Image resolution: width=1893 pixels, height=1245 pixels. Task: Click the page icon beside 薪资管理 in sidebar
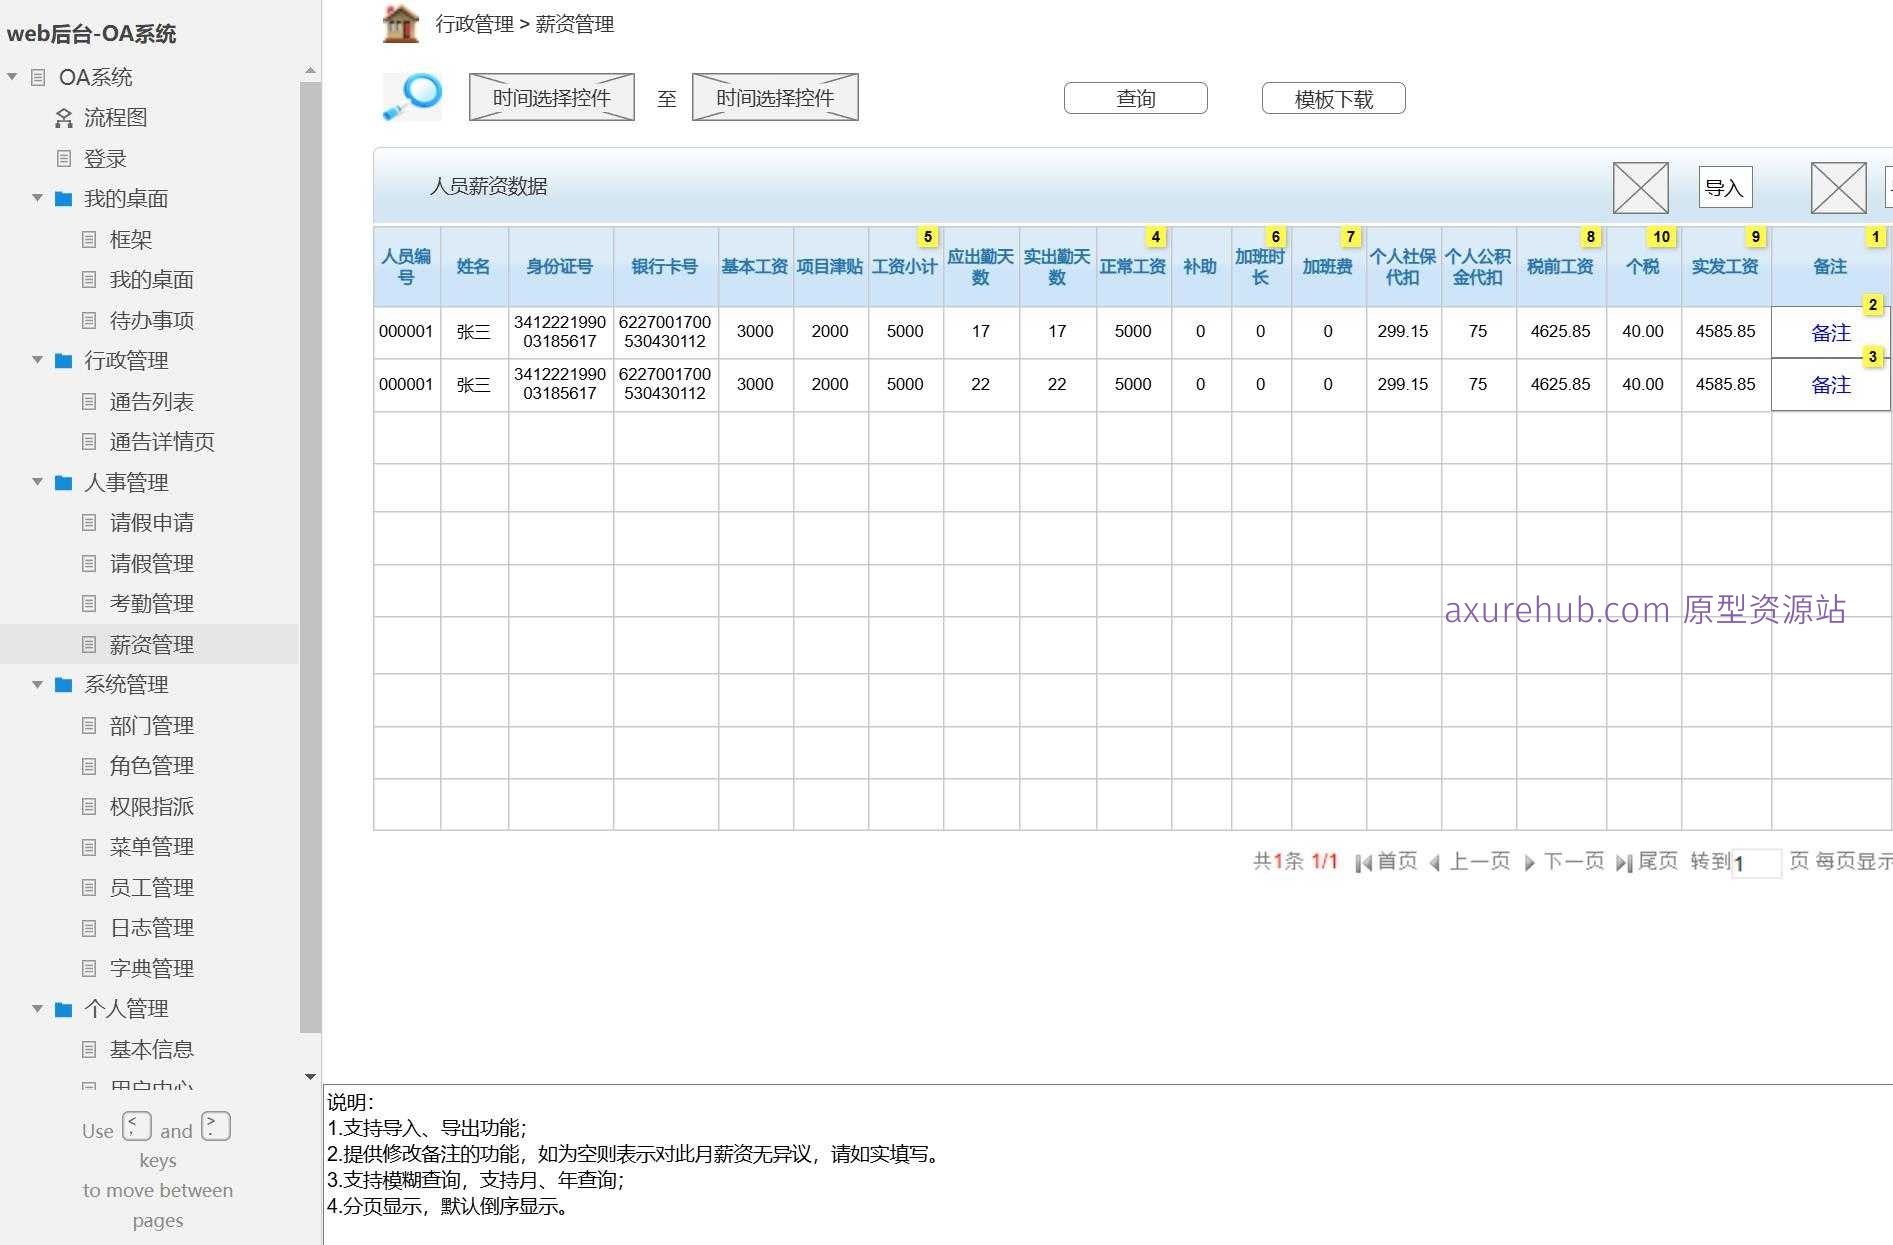tap(89, 644)
